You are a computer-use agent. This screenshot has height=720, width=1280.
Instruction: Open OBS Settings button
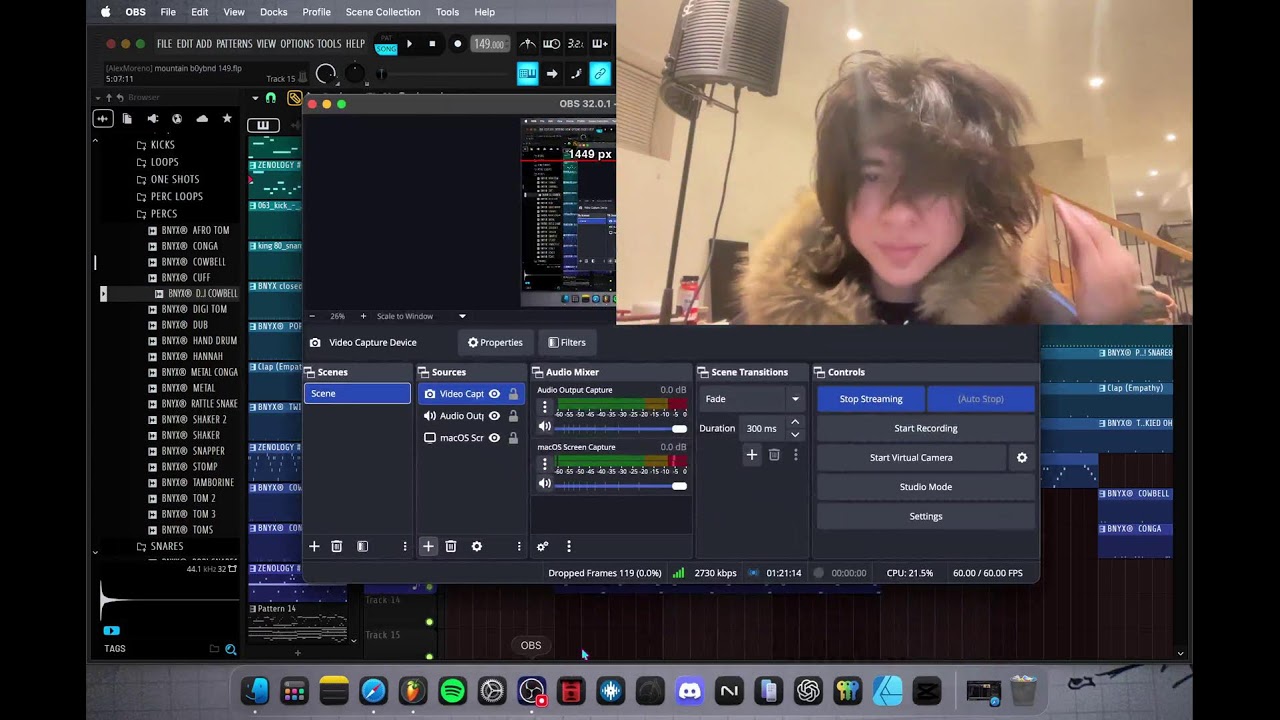[926, 516]
